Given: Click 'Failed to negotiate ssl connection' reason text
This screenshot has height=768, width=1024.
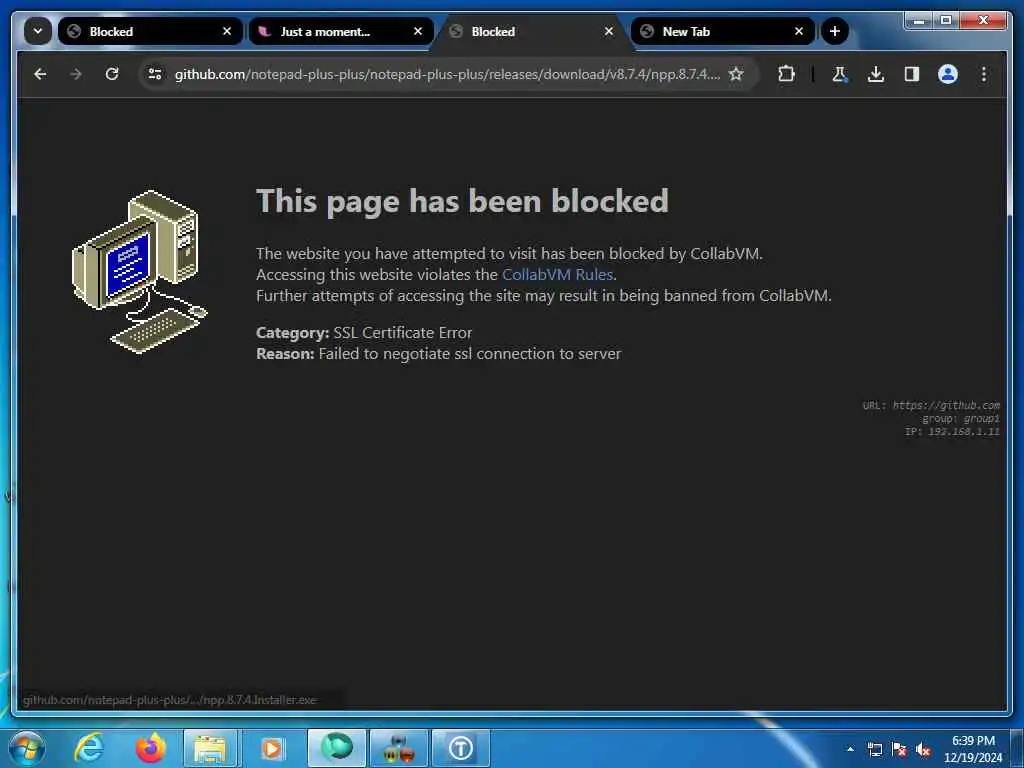Looking at the screenshot, I should [470, 353].
